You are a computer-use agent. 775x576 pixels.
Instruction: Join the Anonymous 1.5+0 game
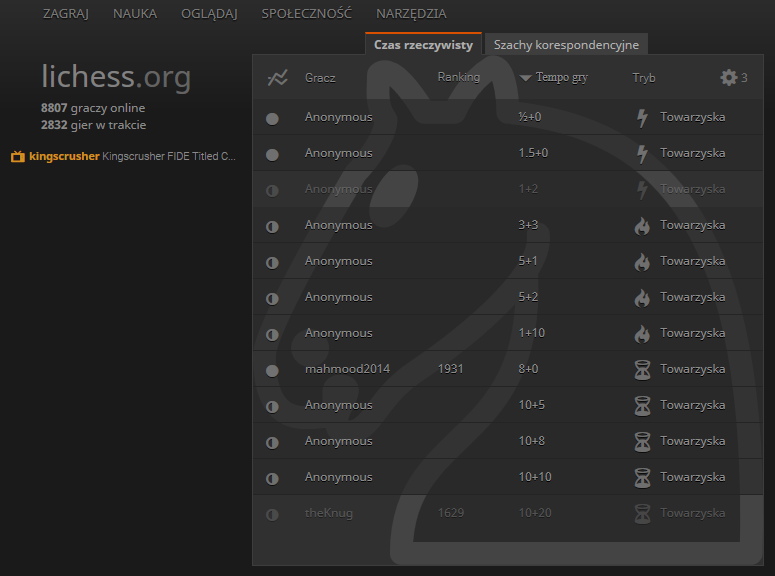(508, 153)
